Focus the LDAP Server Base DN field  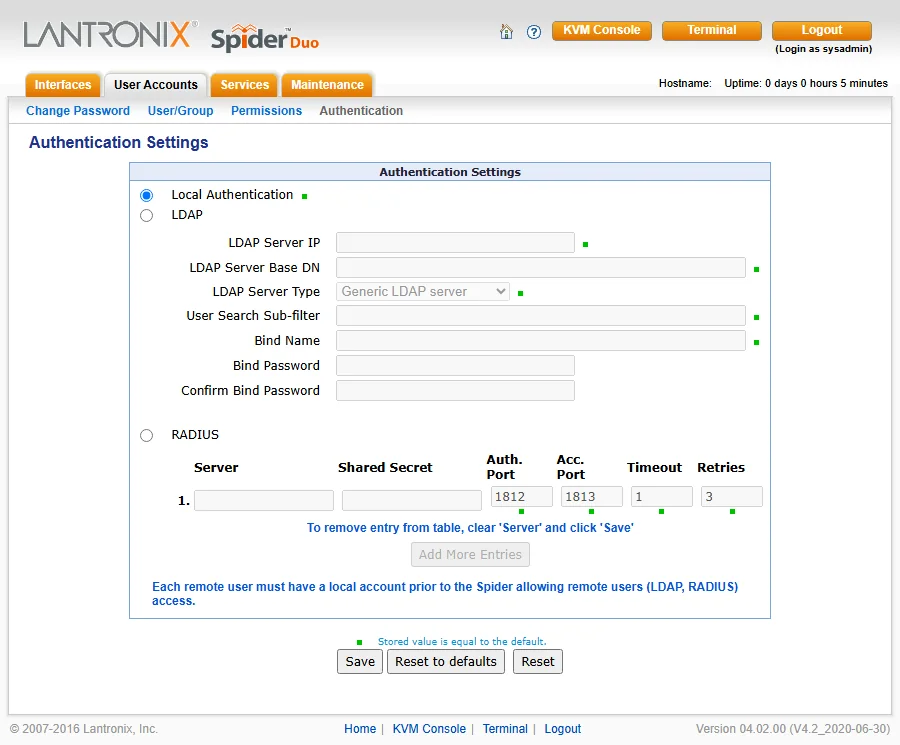541,267
